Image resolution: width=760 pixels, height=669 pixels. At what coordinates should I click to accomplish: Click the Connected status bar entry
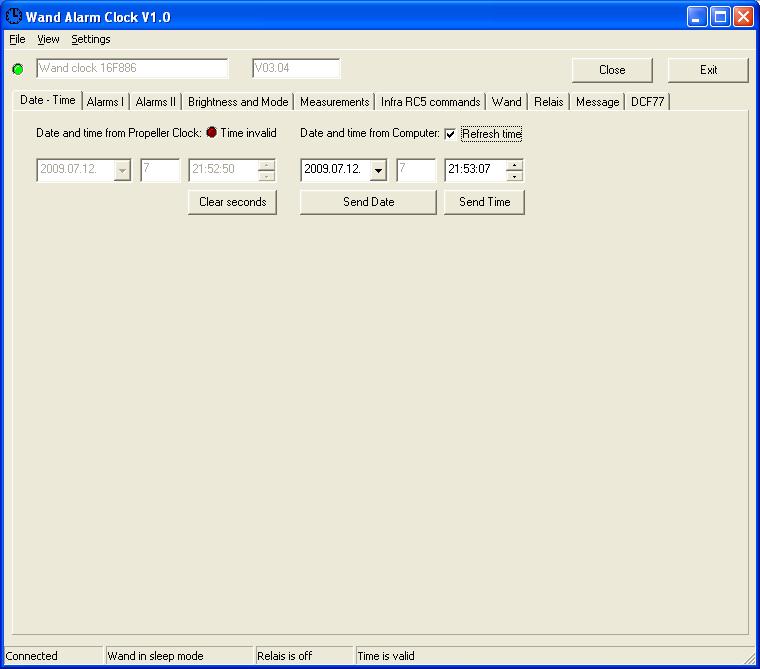[53, 656]
